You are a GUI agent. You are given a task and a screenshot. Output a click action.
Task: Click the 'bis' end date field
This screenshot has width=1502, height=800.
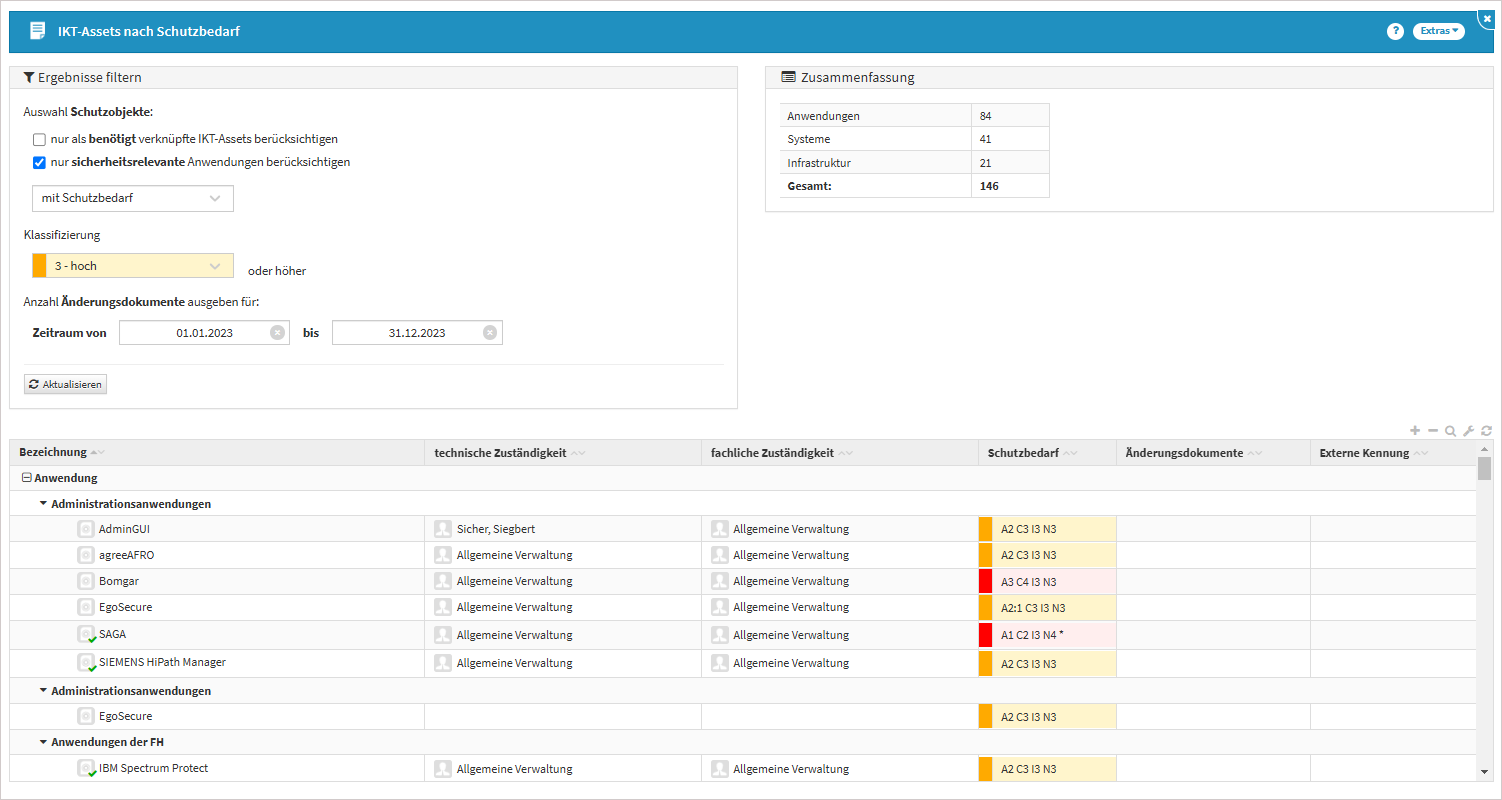(417, 333)
